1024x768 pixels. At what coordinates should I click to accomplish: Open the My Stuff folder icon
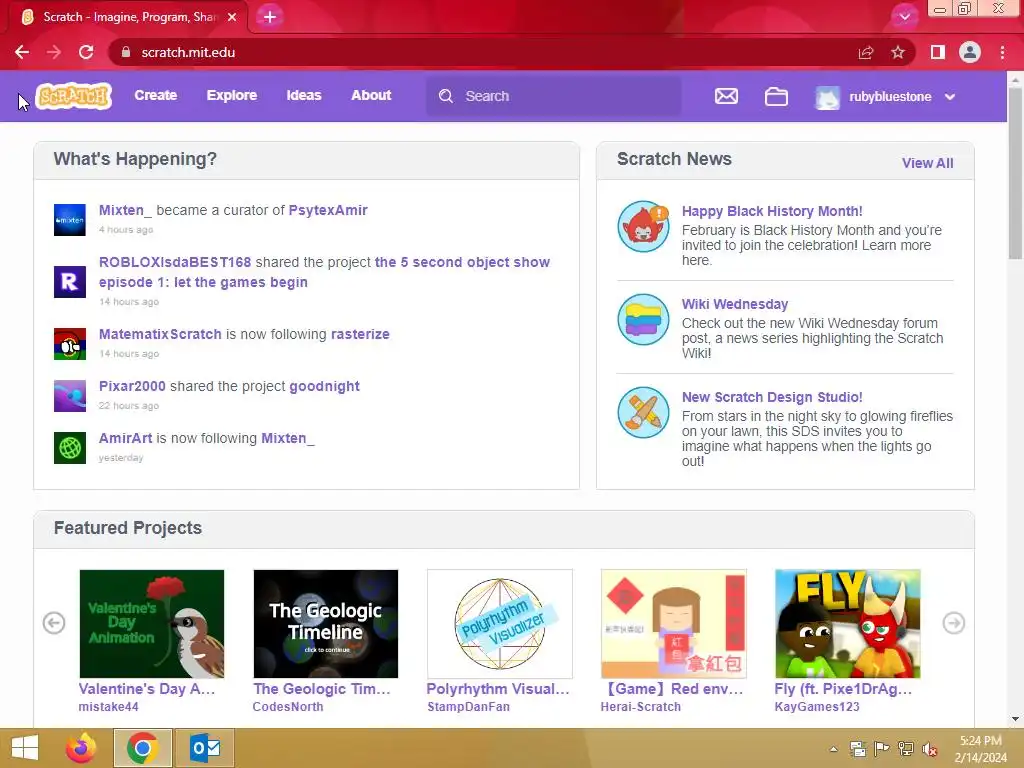[x=776, y=97]
